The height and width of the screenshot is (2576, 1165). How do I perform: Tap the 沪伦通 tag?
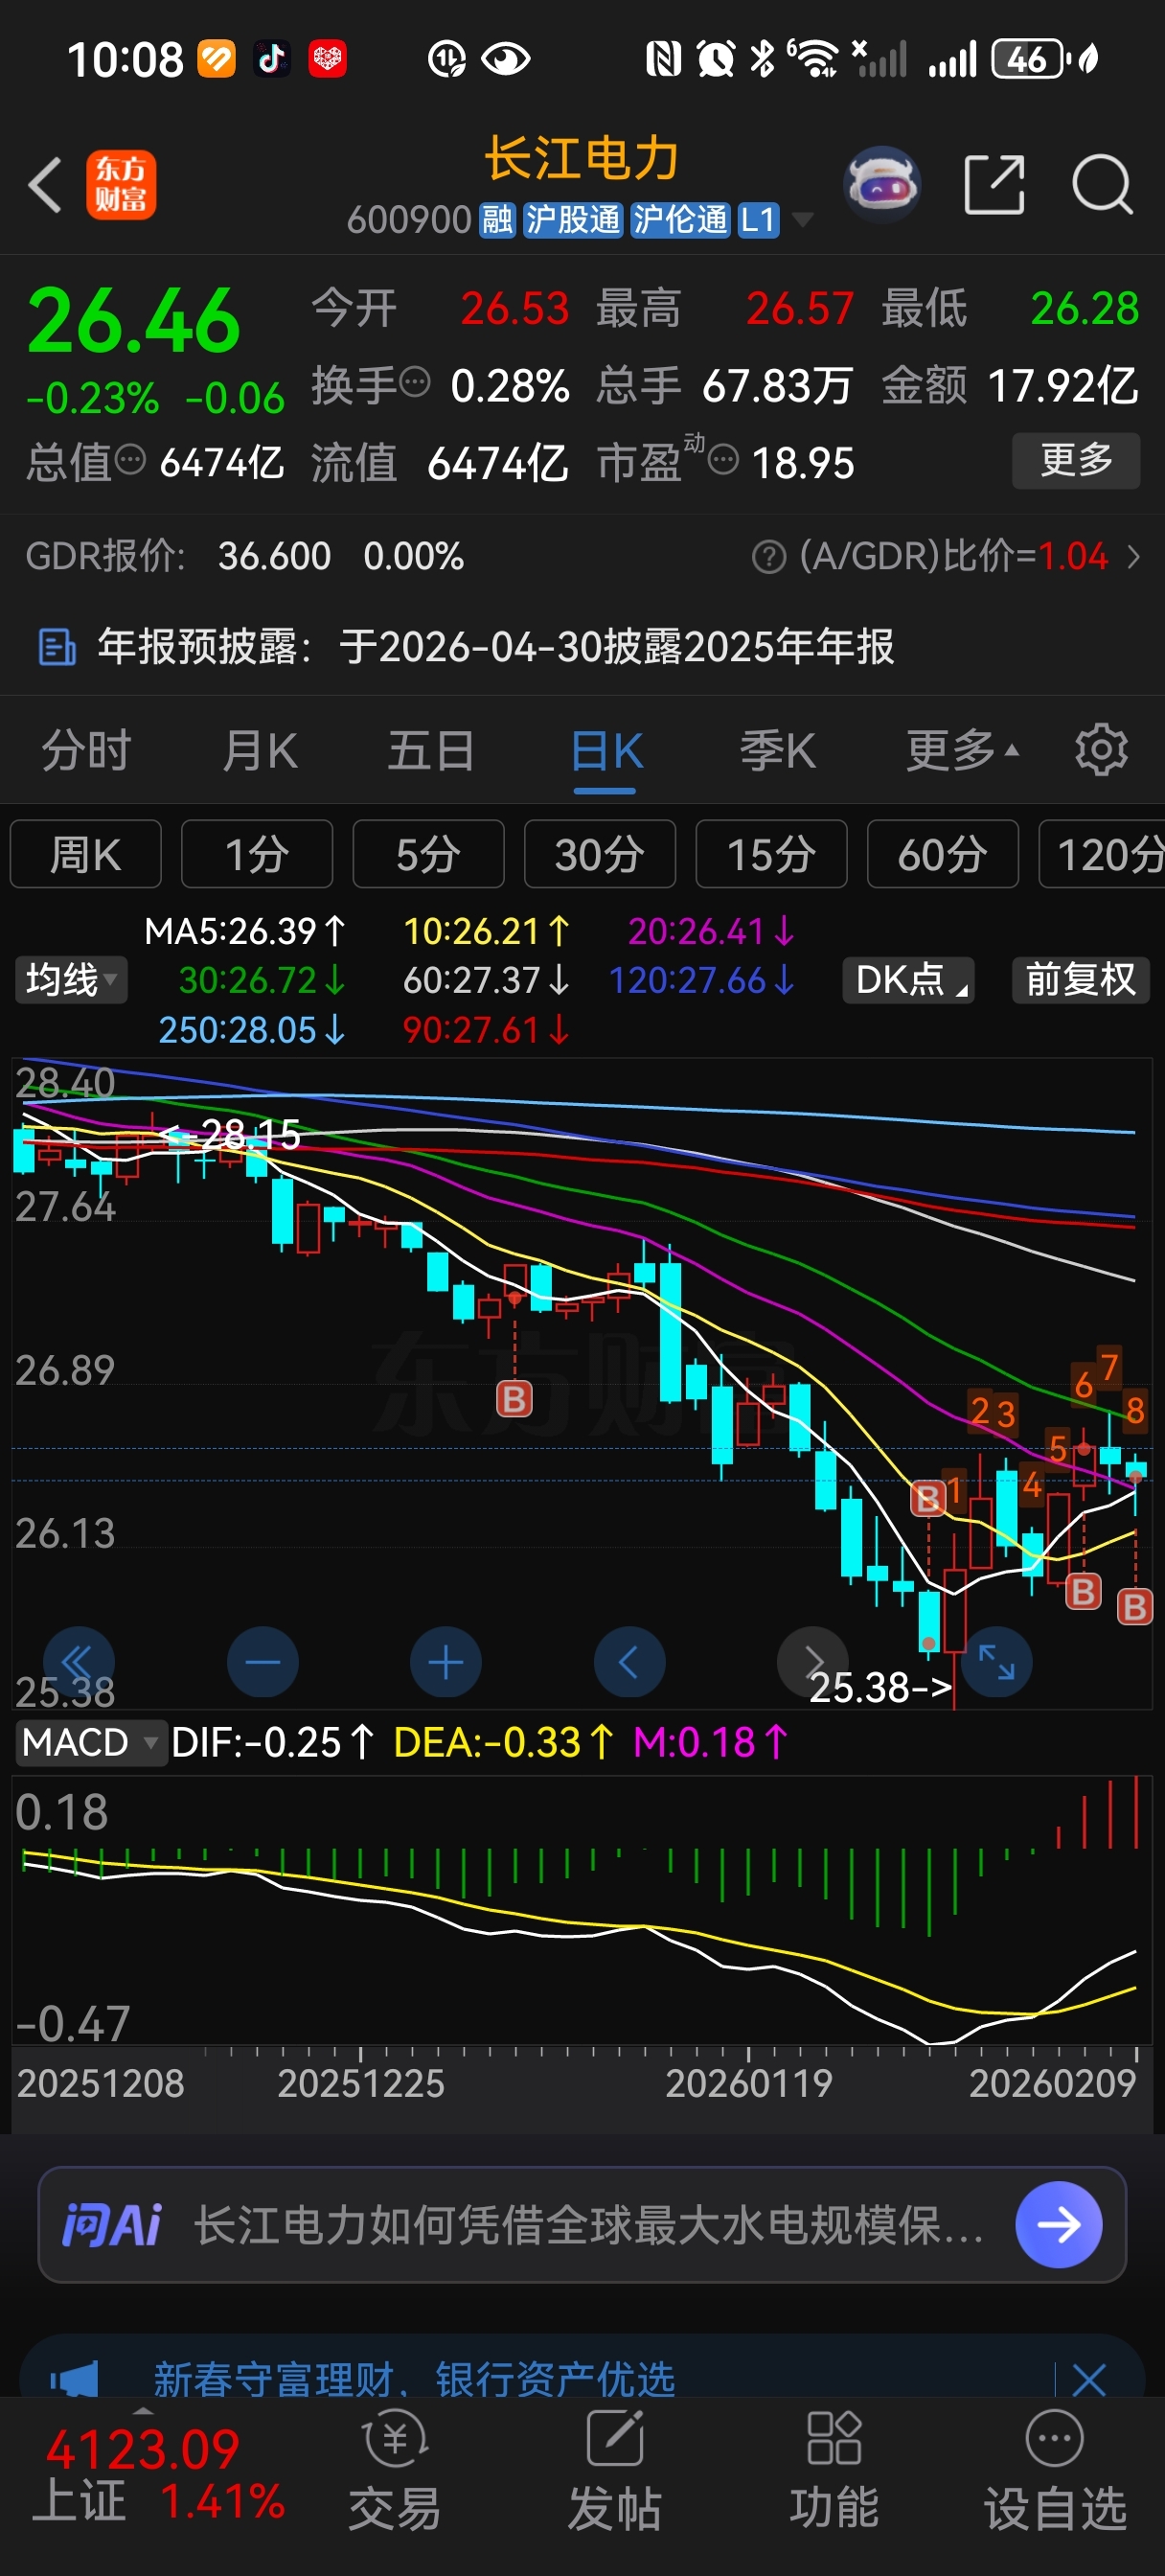pos(680,220)
